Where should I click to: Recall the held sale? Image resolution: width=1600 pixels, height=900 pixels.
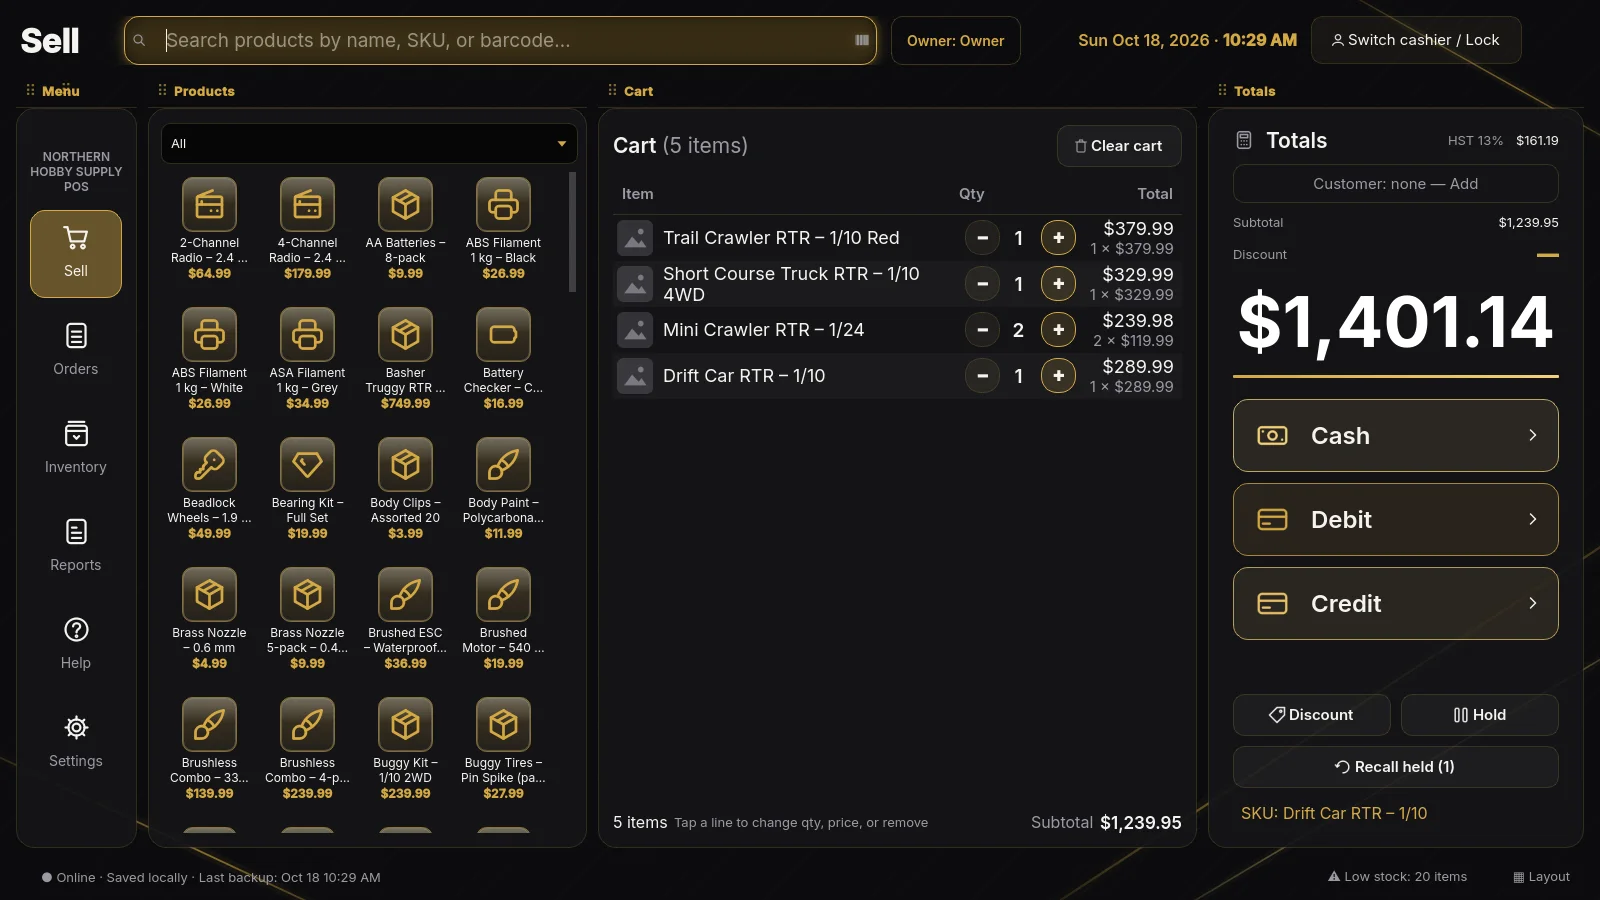[x=1395, y=767]
